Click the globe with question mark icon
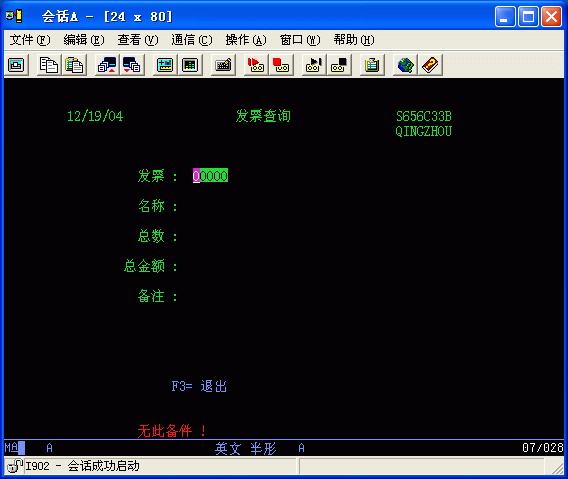This screenshot has width=568, height=479. 405,65
